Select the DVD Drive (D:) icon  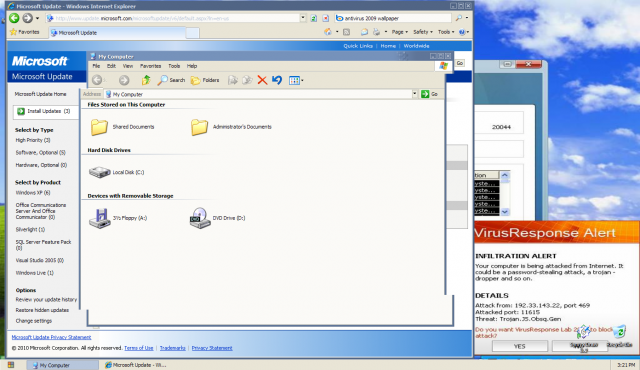pos(217,218)
